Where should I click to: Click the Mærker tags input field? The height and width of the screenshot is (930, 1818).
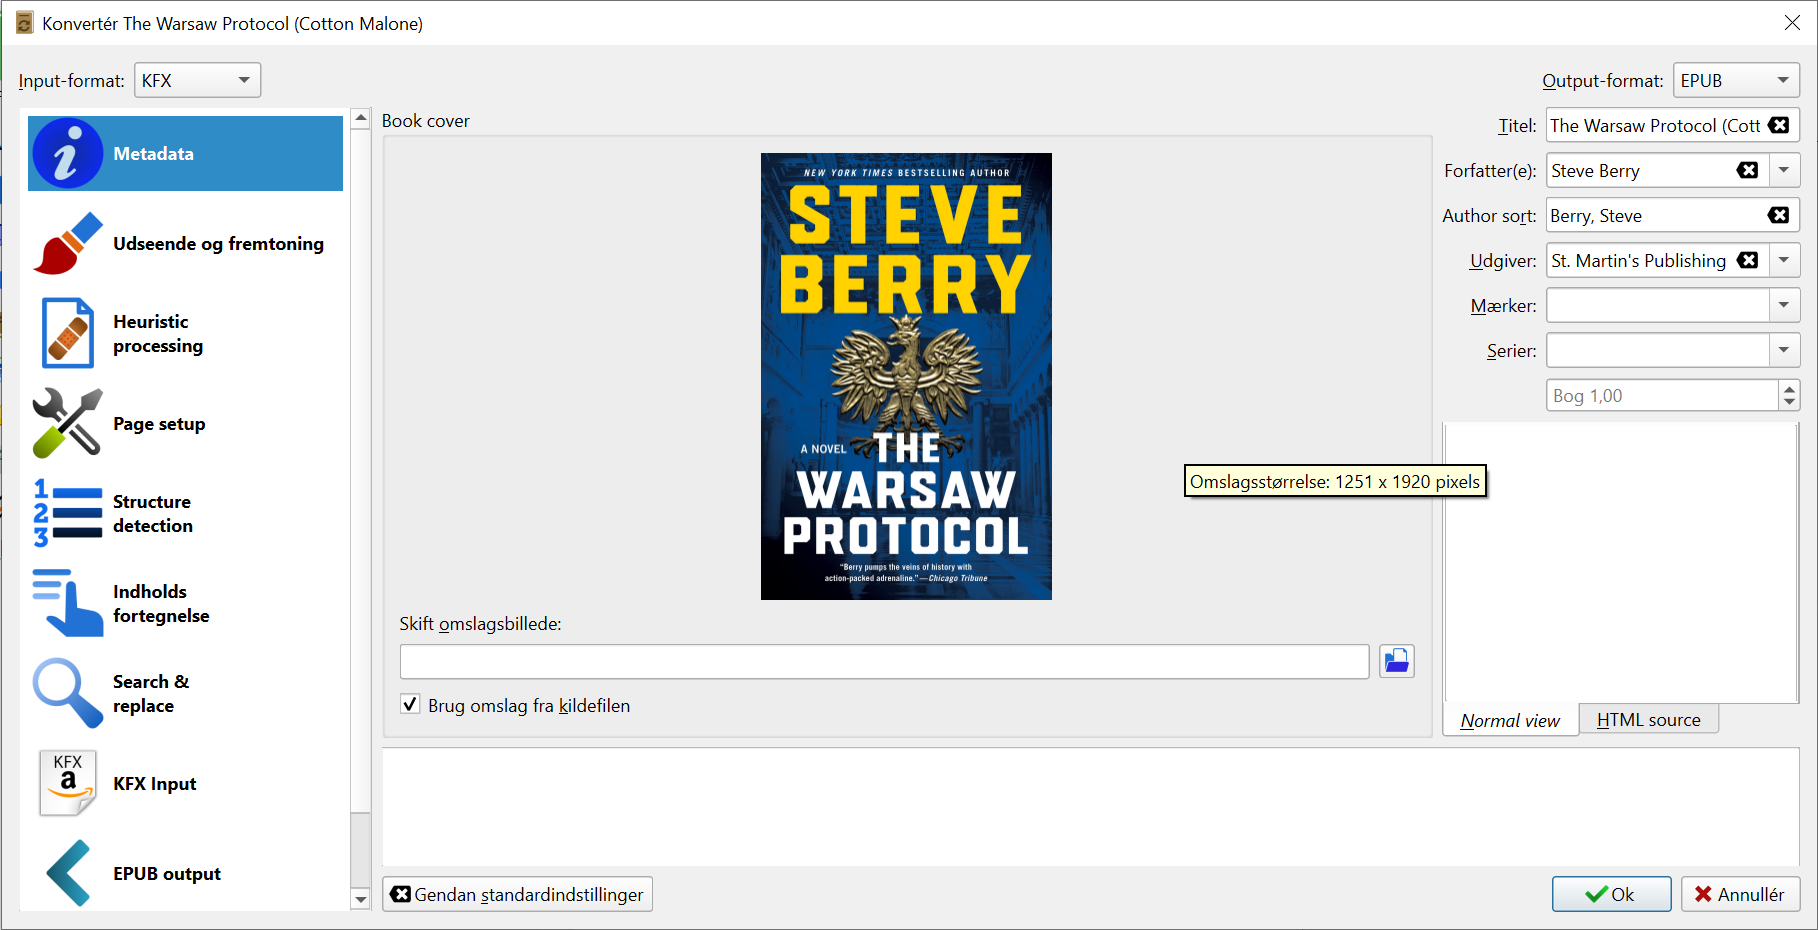[1658, 305]
